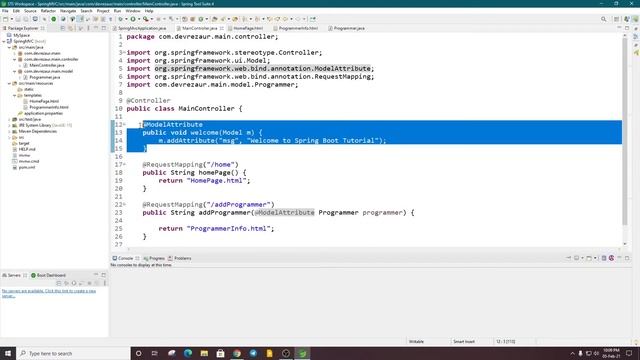Click Link with Editor icon in Package Explorer
Viewport: 640px width, 360px height.
click(71, 28)
